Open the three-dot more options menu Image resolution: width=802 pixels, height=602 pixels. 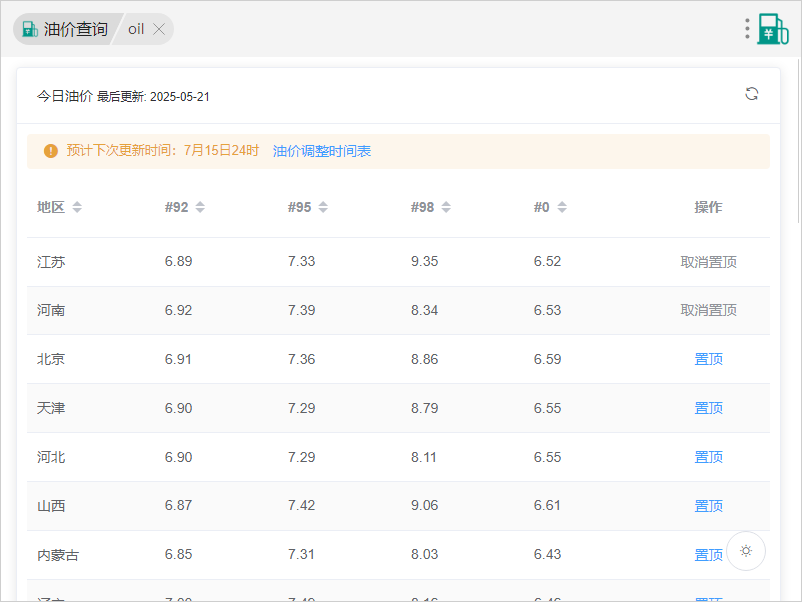click(x=747, y=29)
